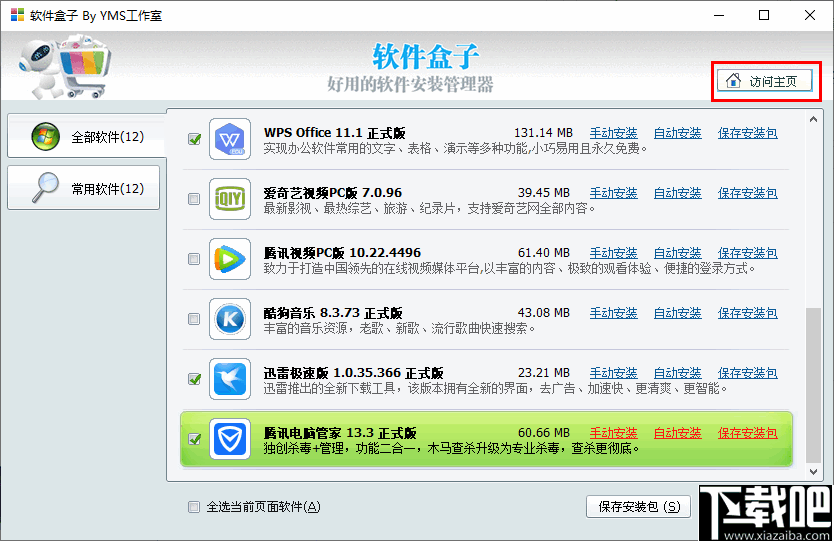
Task: Close the 软件盒子 window
Action: point(810,15)
